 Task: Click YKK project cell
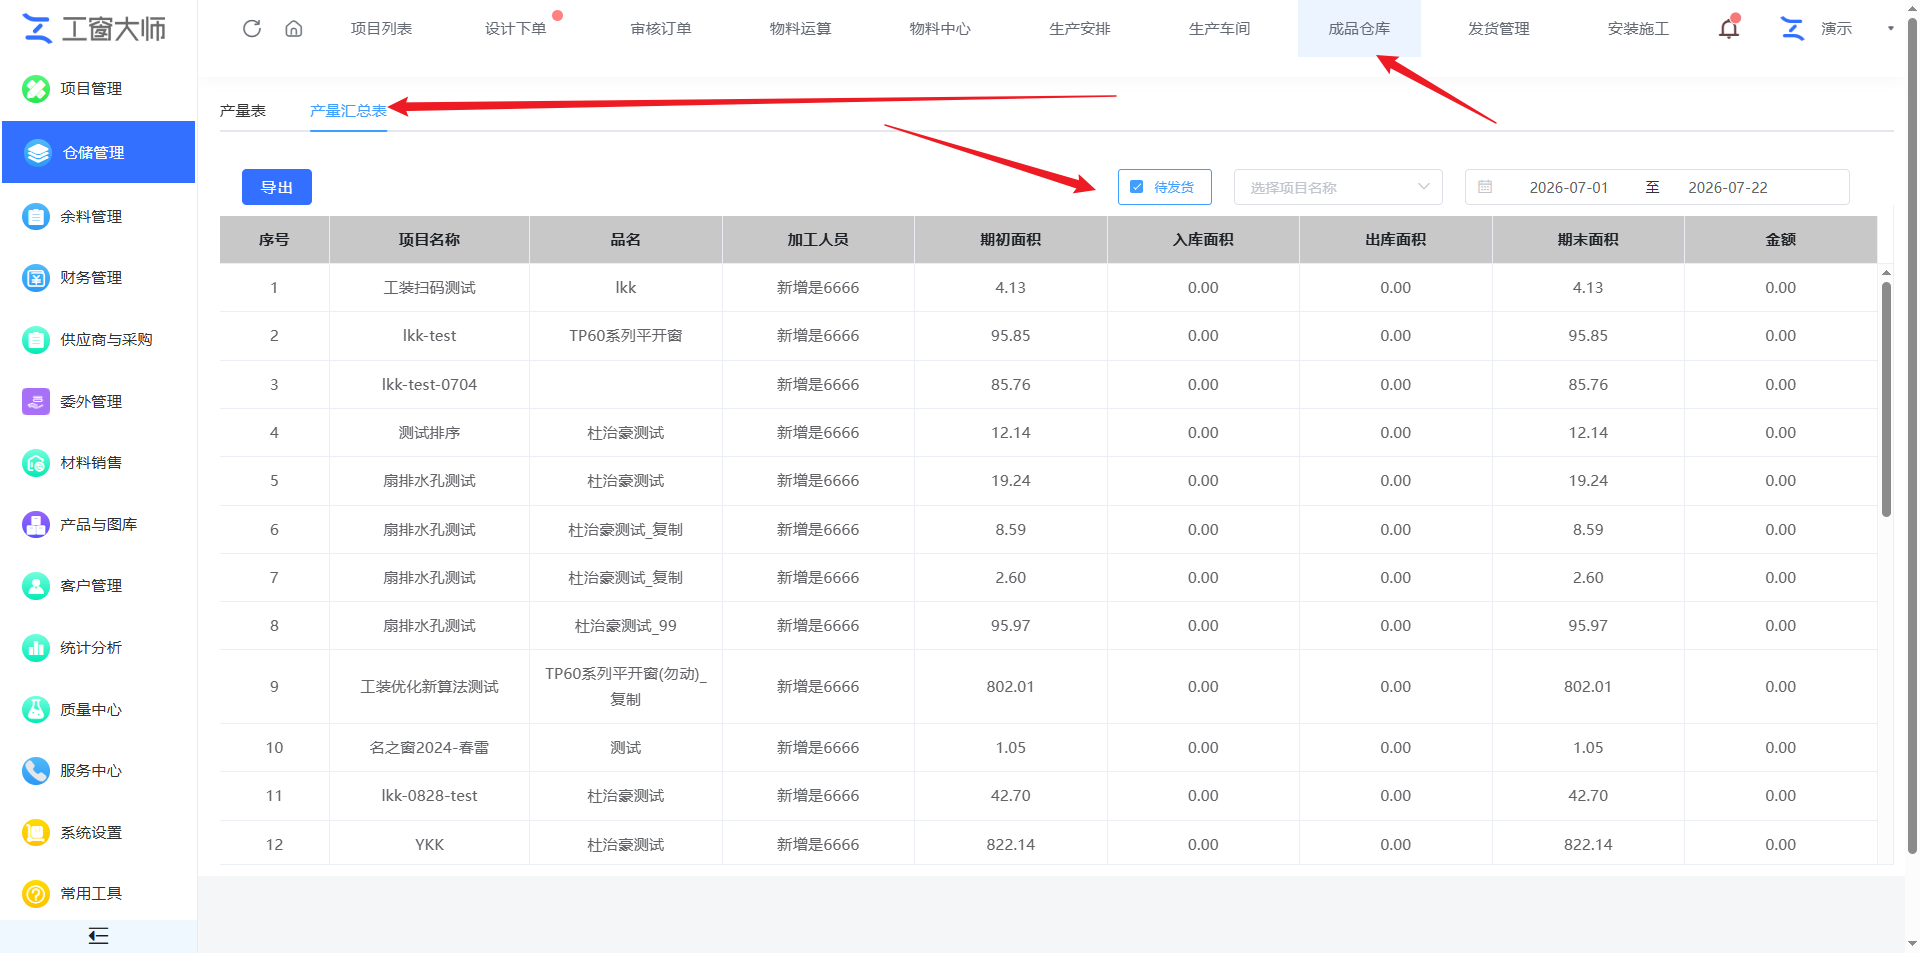429,845
